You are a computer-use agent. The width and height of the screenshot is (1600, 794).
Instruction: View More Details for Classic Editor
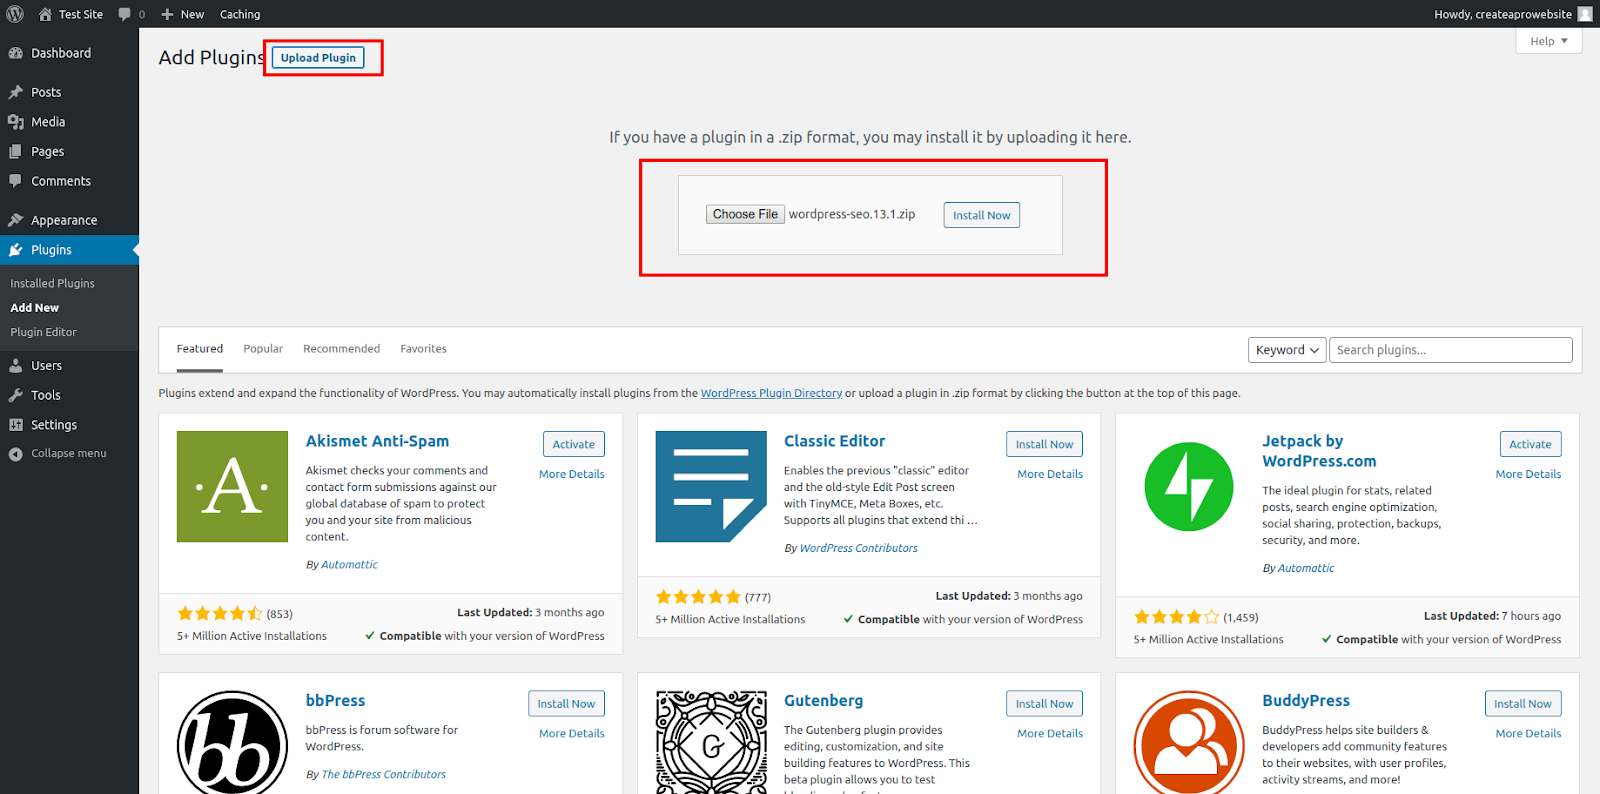[x=1050, y=474]
